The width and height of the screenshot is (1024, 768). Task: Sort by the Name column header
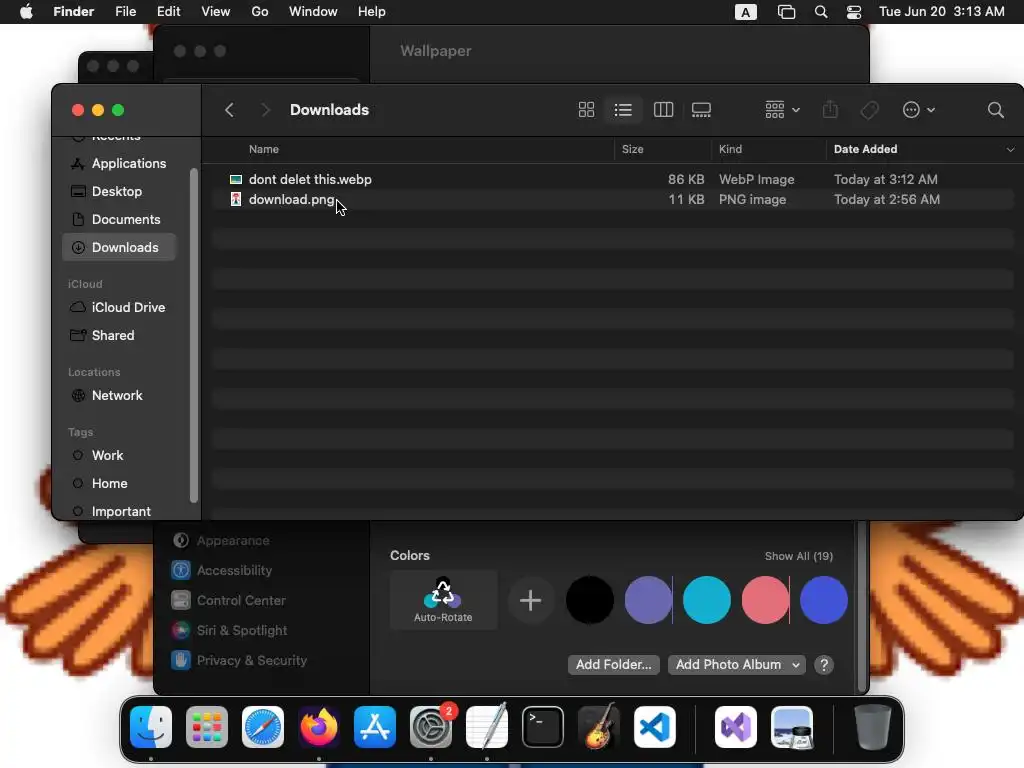[264, 149]
